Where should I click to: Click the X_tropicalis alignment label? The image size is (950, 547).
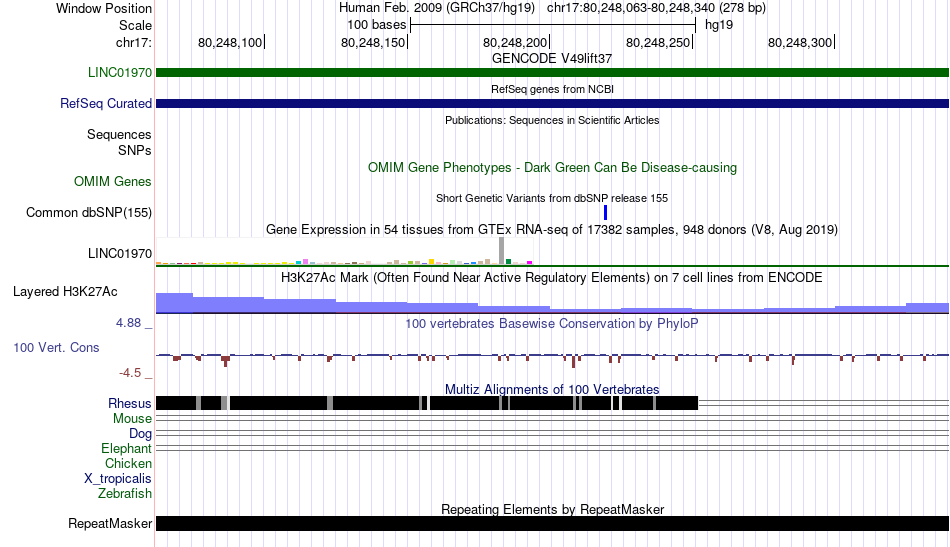(x=118, y=479)
